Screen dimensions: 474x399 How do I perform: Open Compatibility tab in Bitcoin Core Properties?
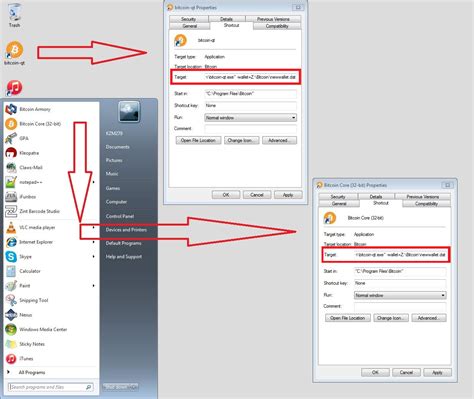pyautogui.click(x=426, y=204)
